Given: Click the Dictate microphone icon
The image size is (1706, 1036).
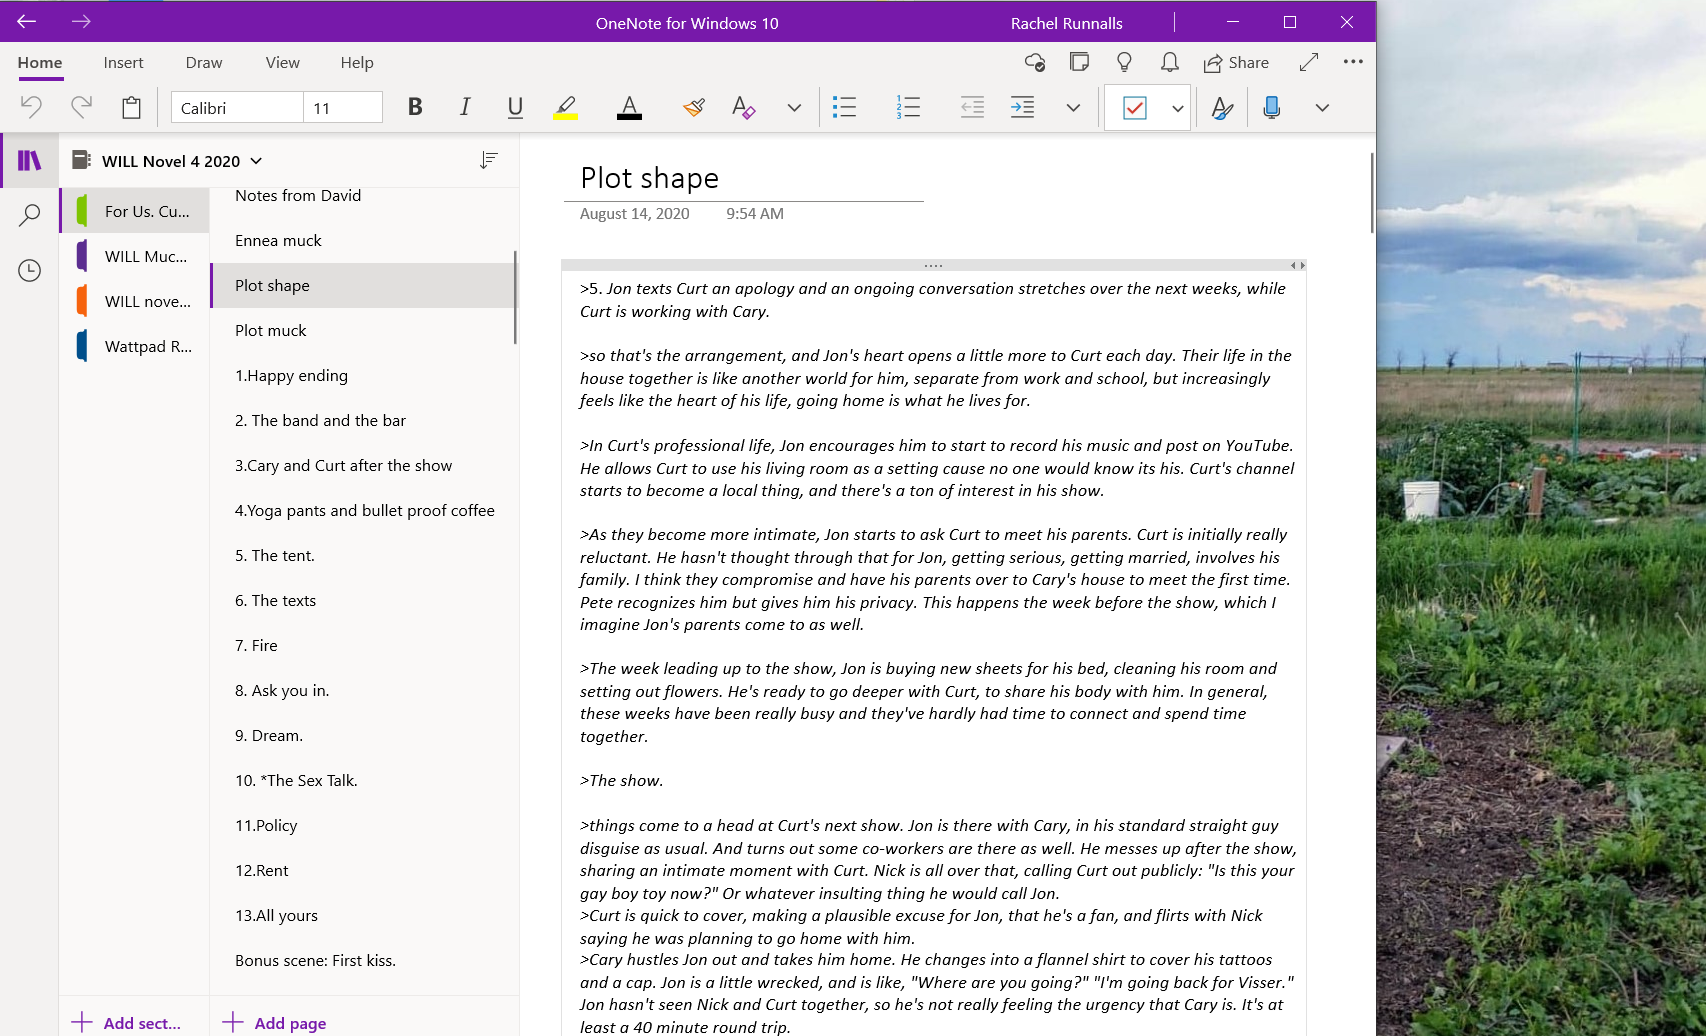Looking at the screenshot, I should click(1272, 107).
